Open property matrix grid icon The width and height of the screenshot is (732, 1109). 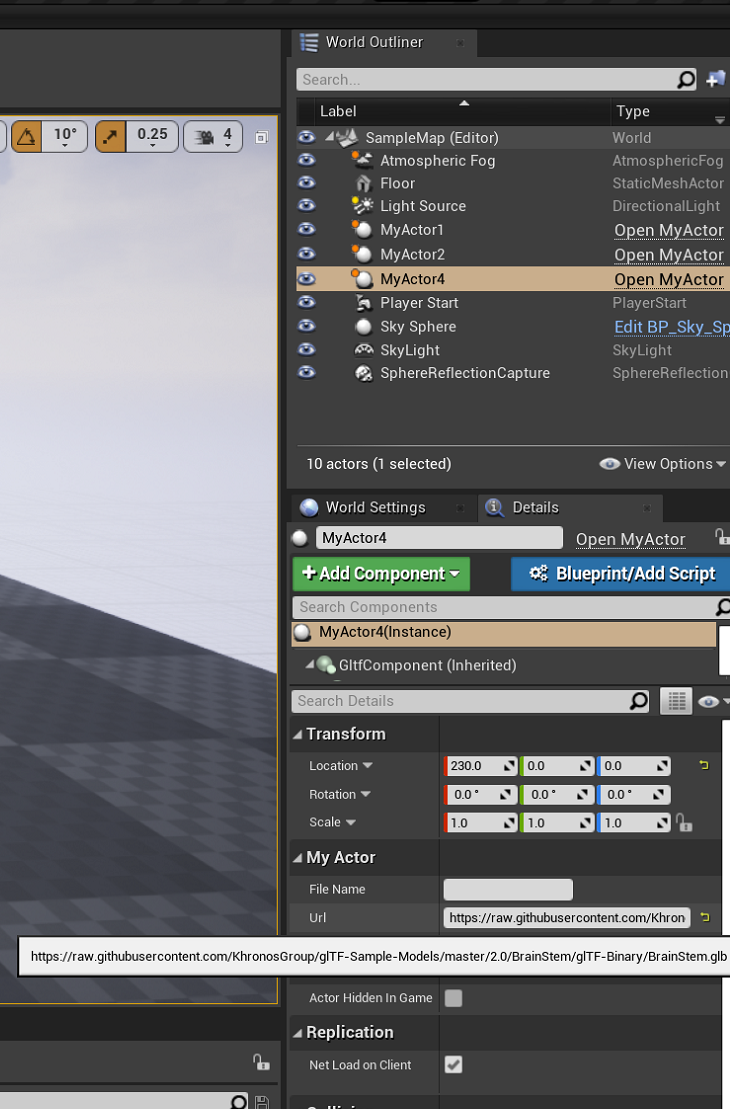pos(676,701)
